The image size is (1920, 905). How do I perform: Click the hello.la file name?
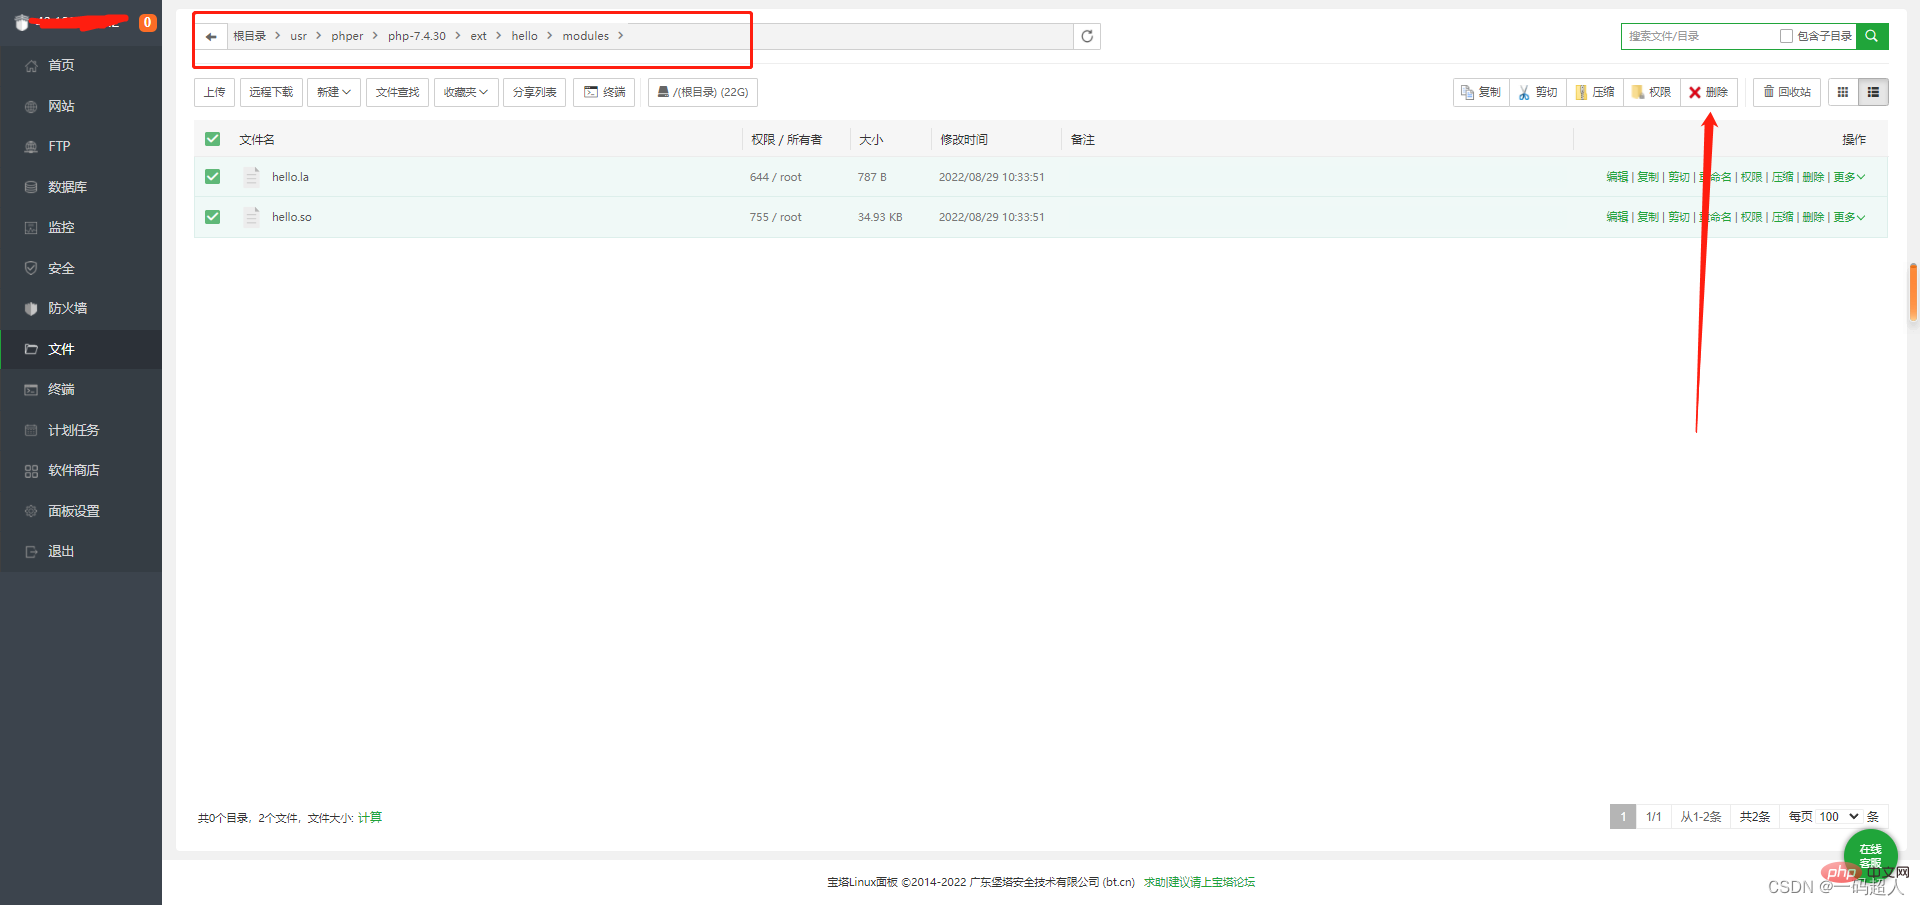(x=290, y=177)
